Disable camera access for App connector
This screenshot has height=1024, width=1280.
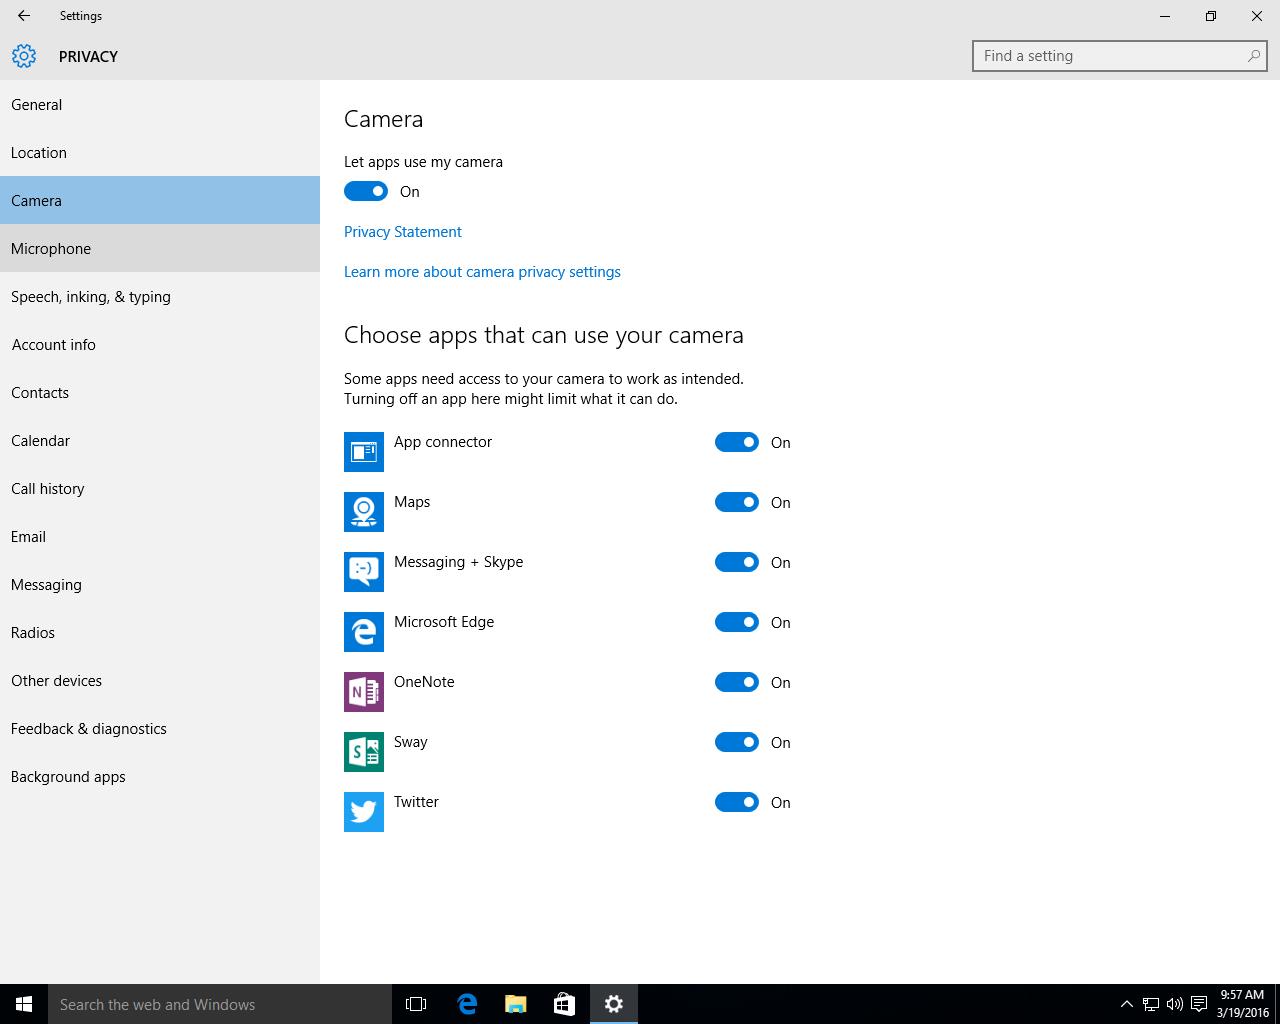(x=737, y=442)
